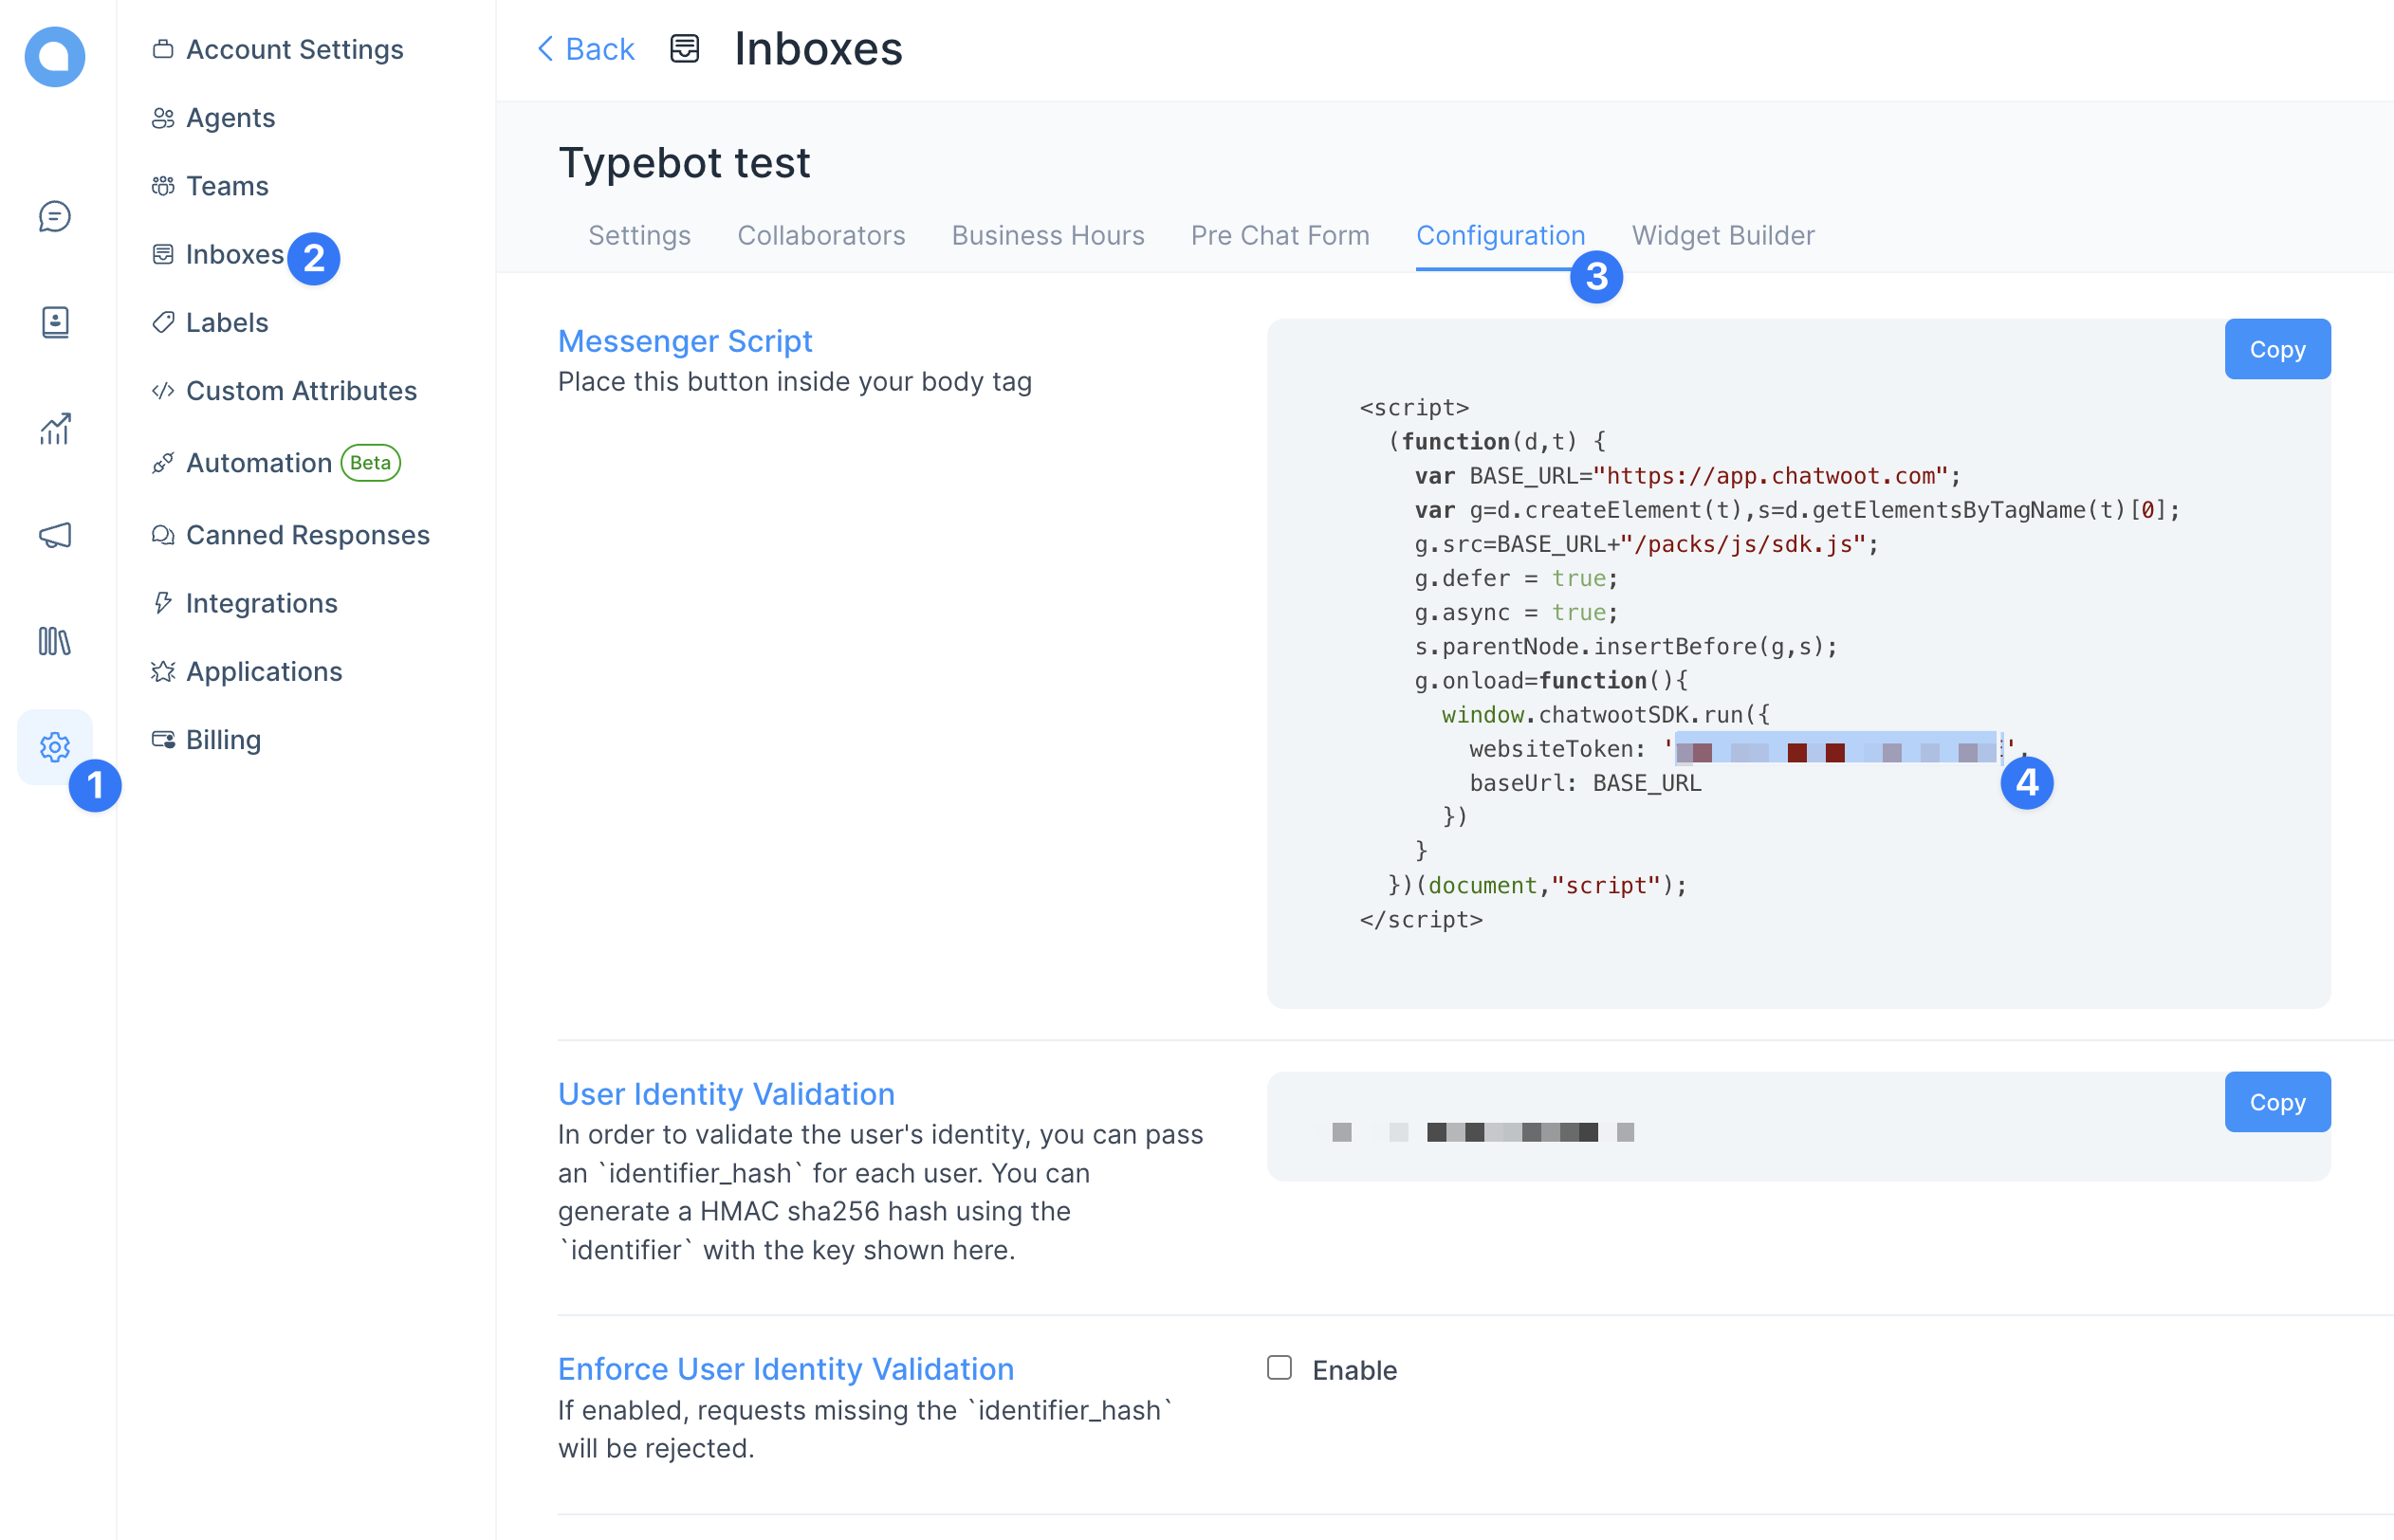Click the Chatwoot logo

coord(55,57)
